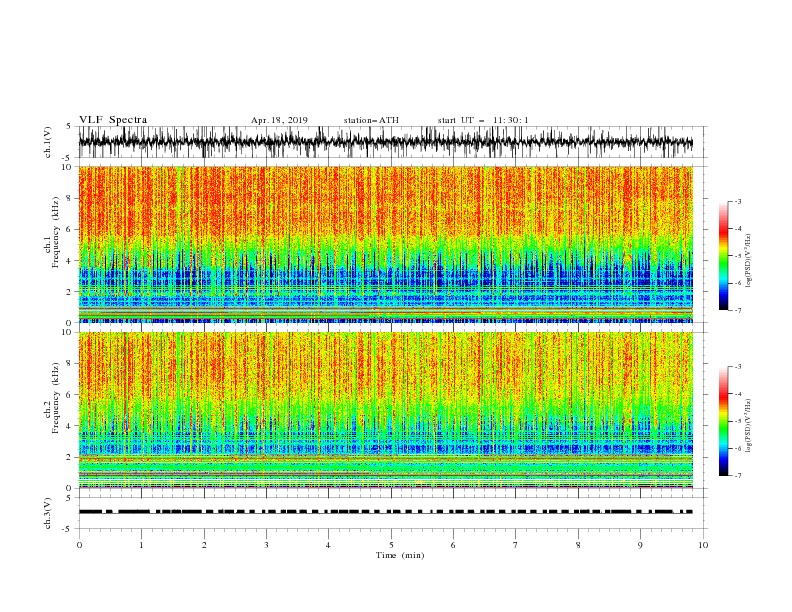Click the ch.1 voltage waveform trace

[x=385, y=142]
